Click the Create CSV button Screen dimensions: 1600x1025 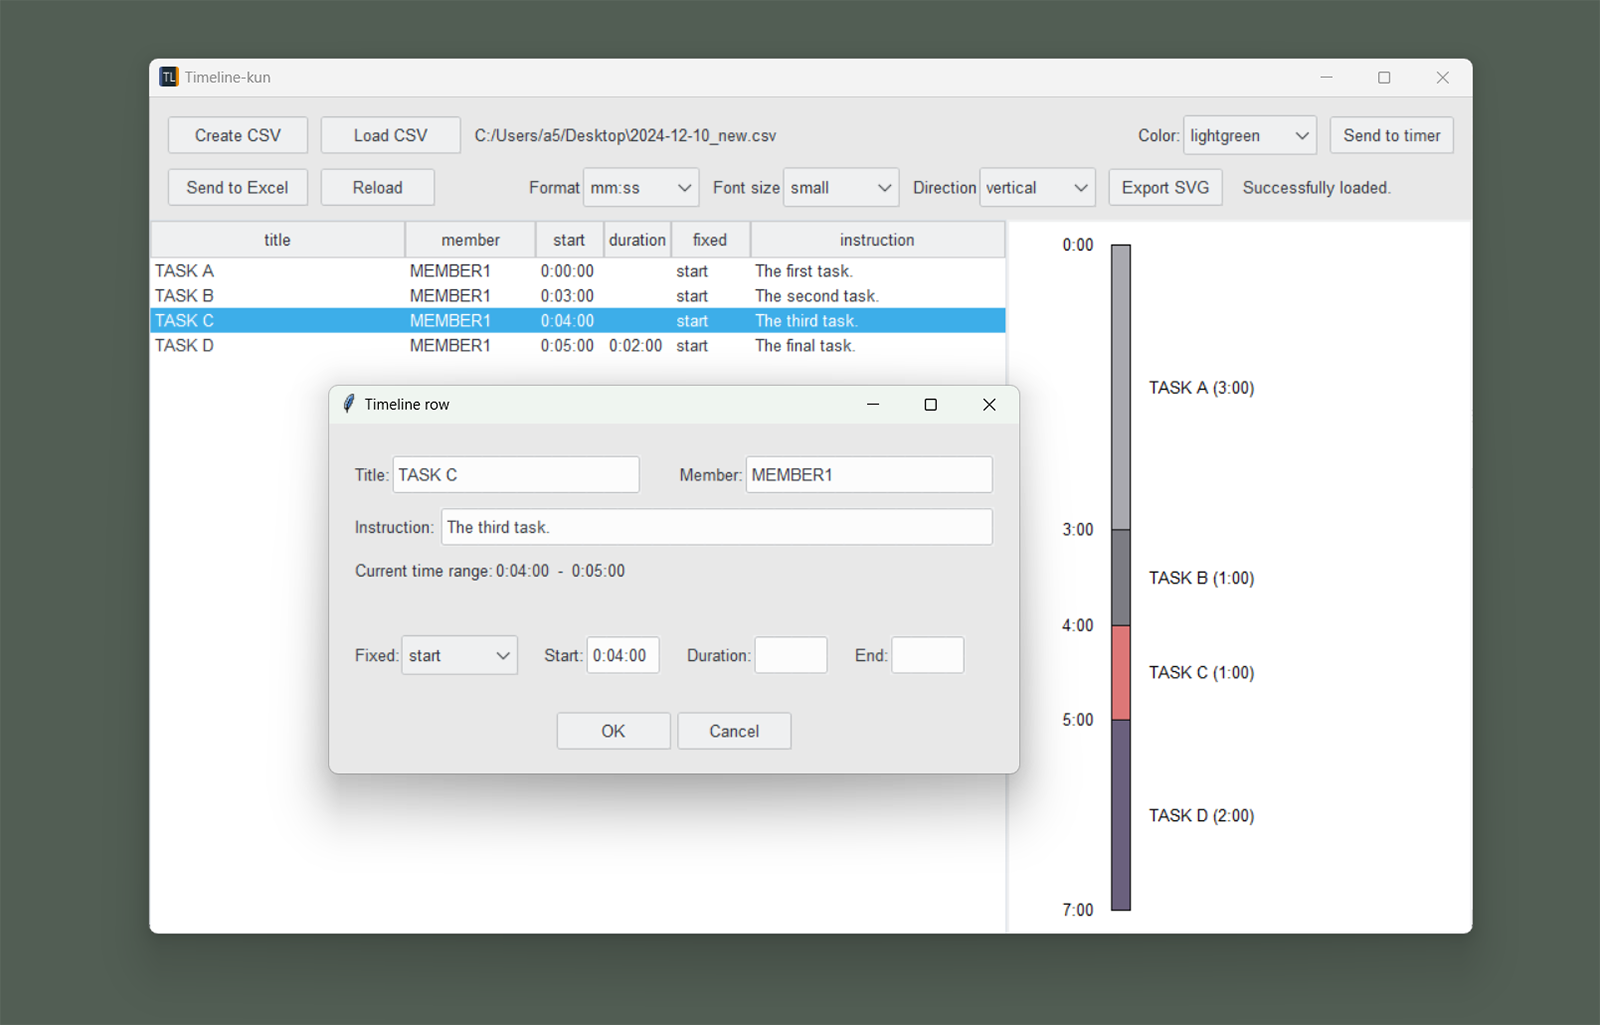click(x=238, y=136)
